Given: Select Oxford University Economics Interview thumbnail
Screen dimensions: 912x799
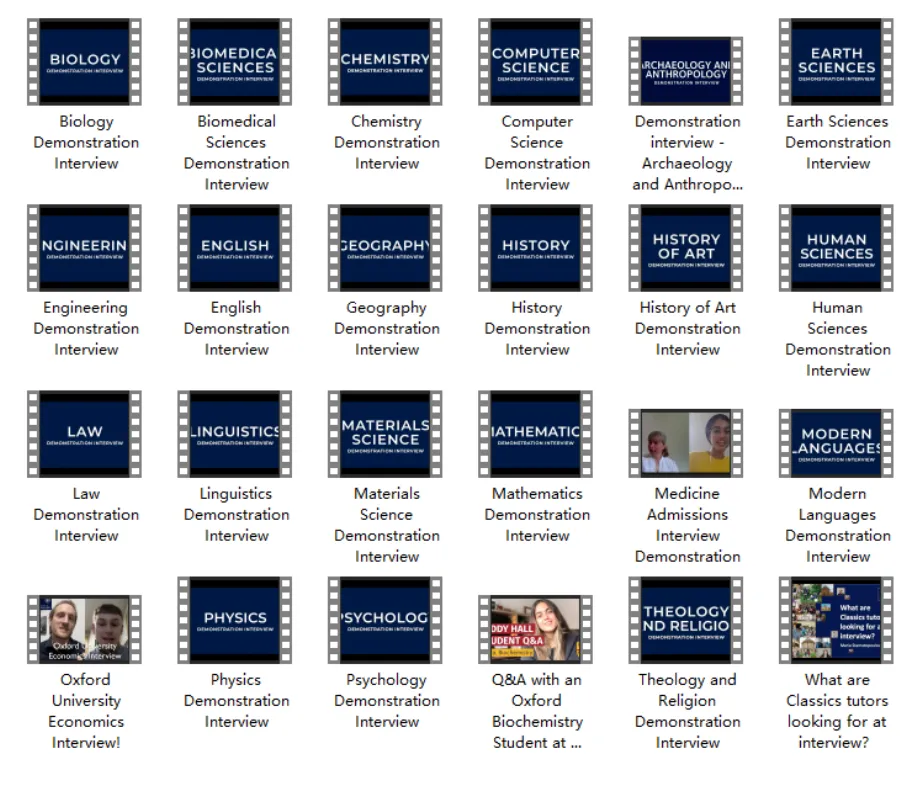Looking at the screenshot, I should tap(84, 629).
